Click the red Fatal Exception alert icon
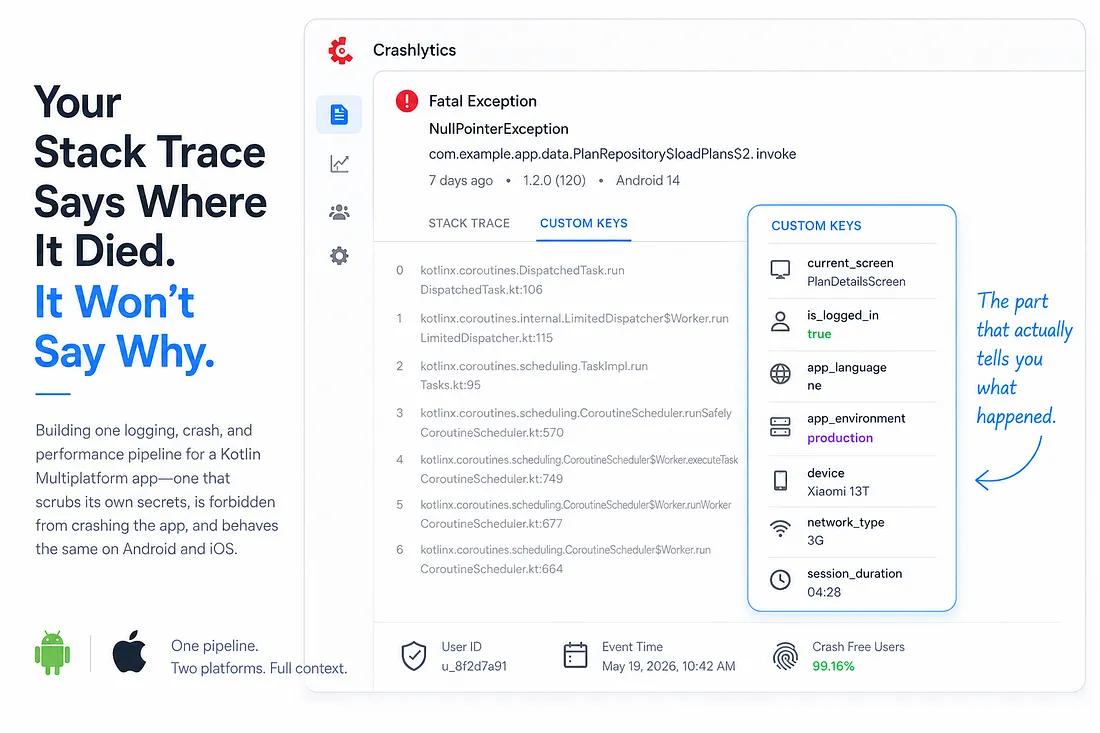Screen dimensions: 1100x733 pos(406,101)
